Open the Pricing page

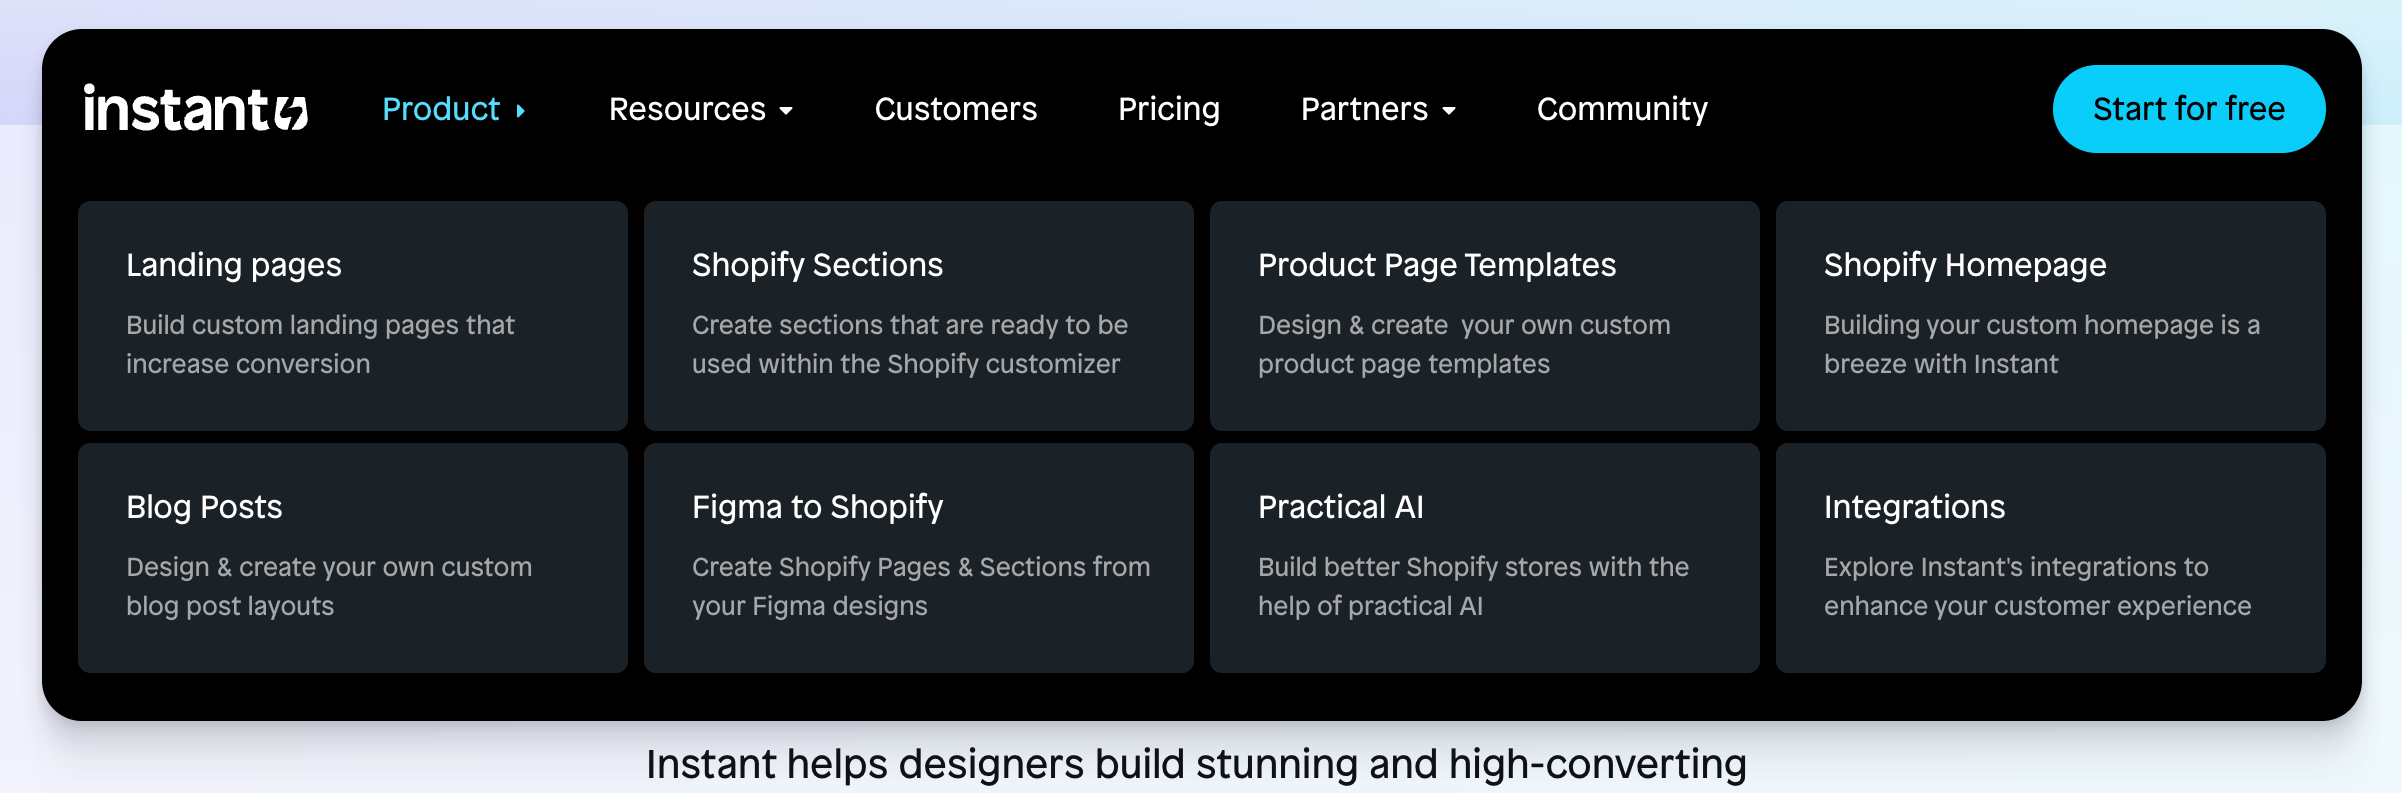click(1168, 109)
